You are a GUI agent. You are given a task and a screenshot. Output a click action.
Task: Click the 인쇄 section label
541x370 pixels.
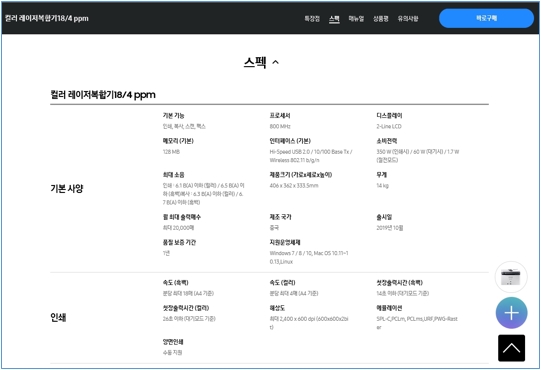[x=58, y=317]
